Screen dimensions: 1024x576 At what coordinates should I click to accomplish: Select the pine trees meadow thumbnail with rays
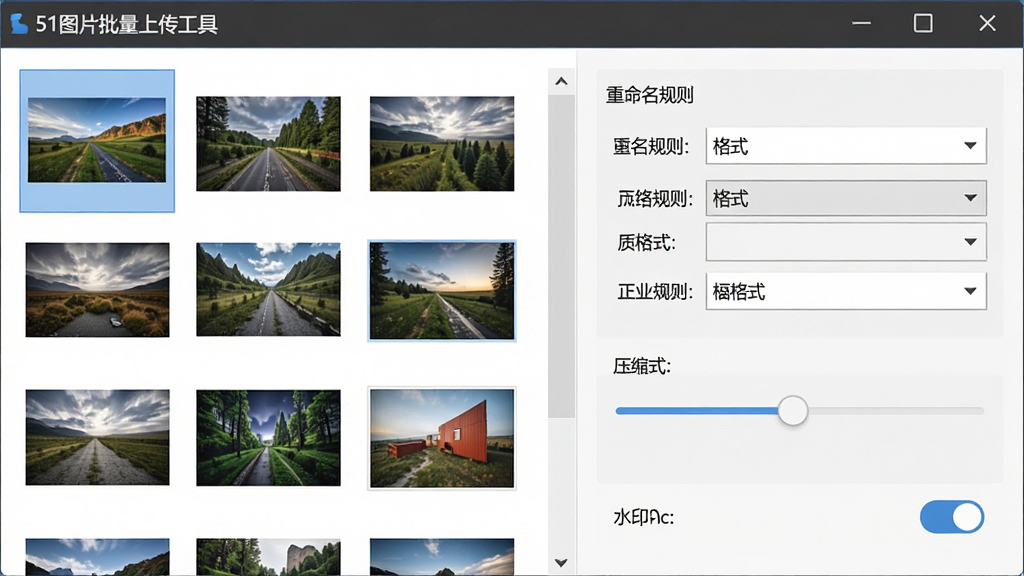[442, 144]
